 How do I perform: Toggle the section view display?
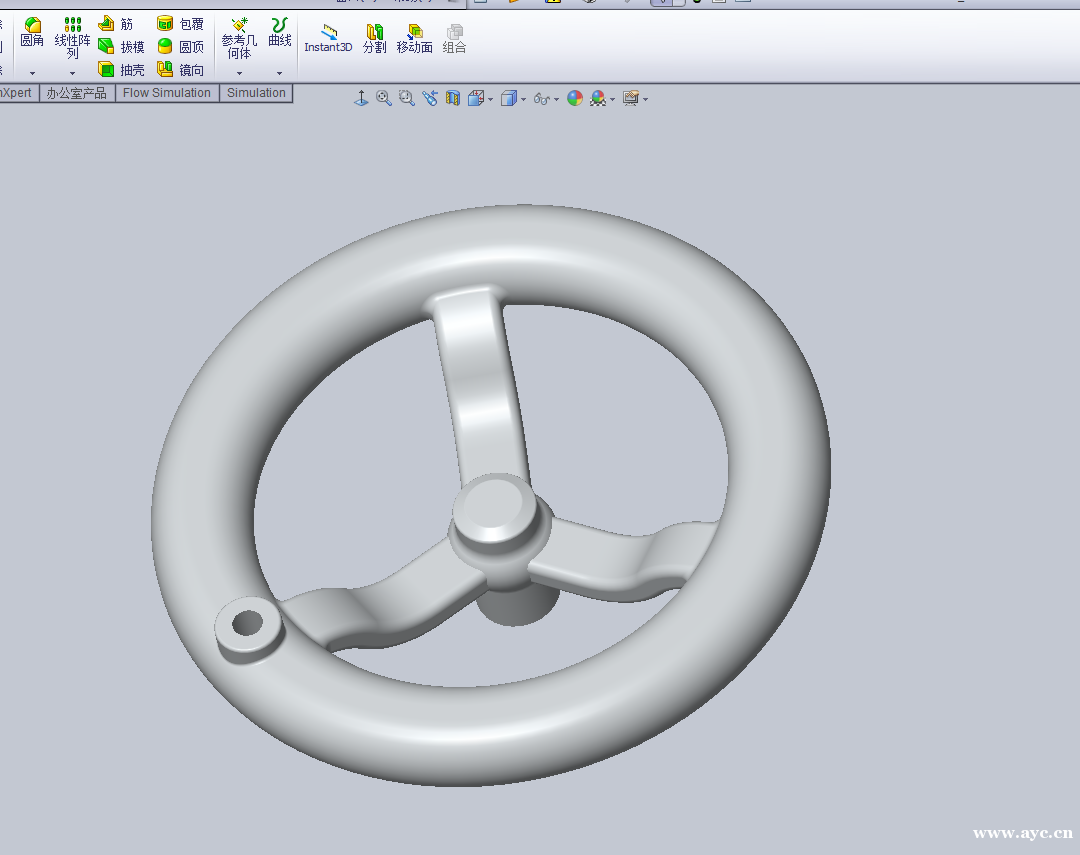click(452, 98)
